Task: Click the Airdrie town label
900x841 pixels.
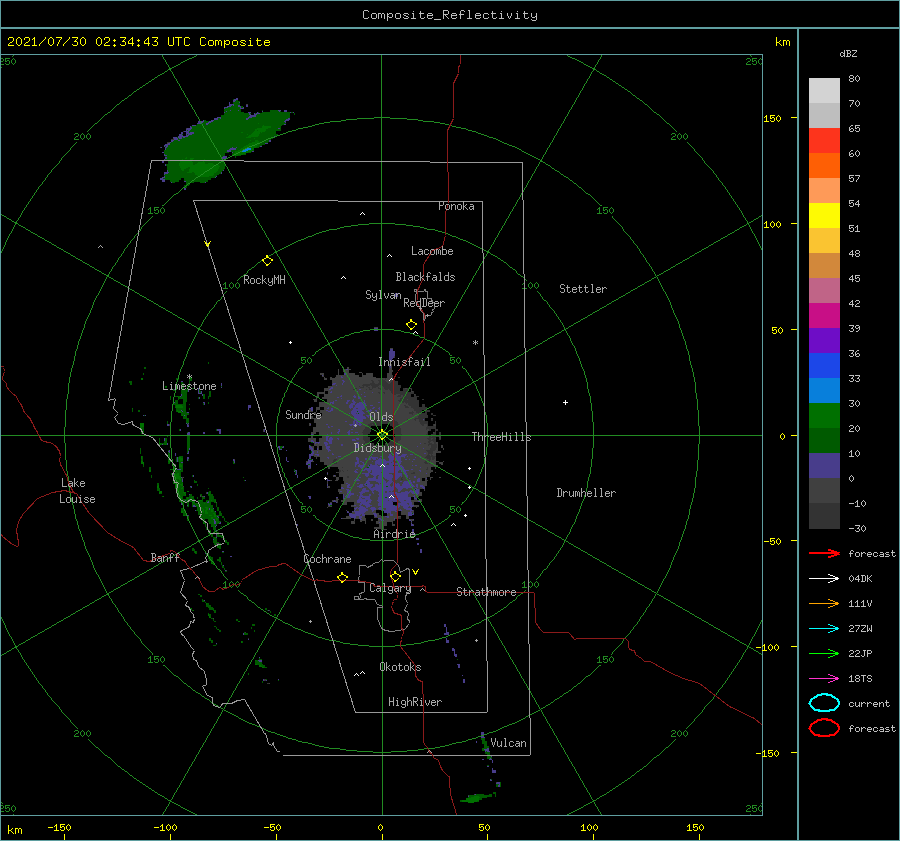Action: [x=394, y=534]
